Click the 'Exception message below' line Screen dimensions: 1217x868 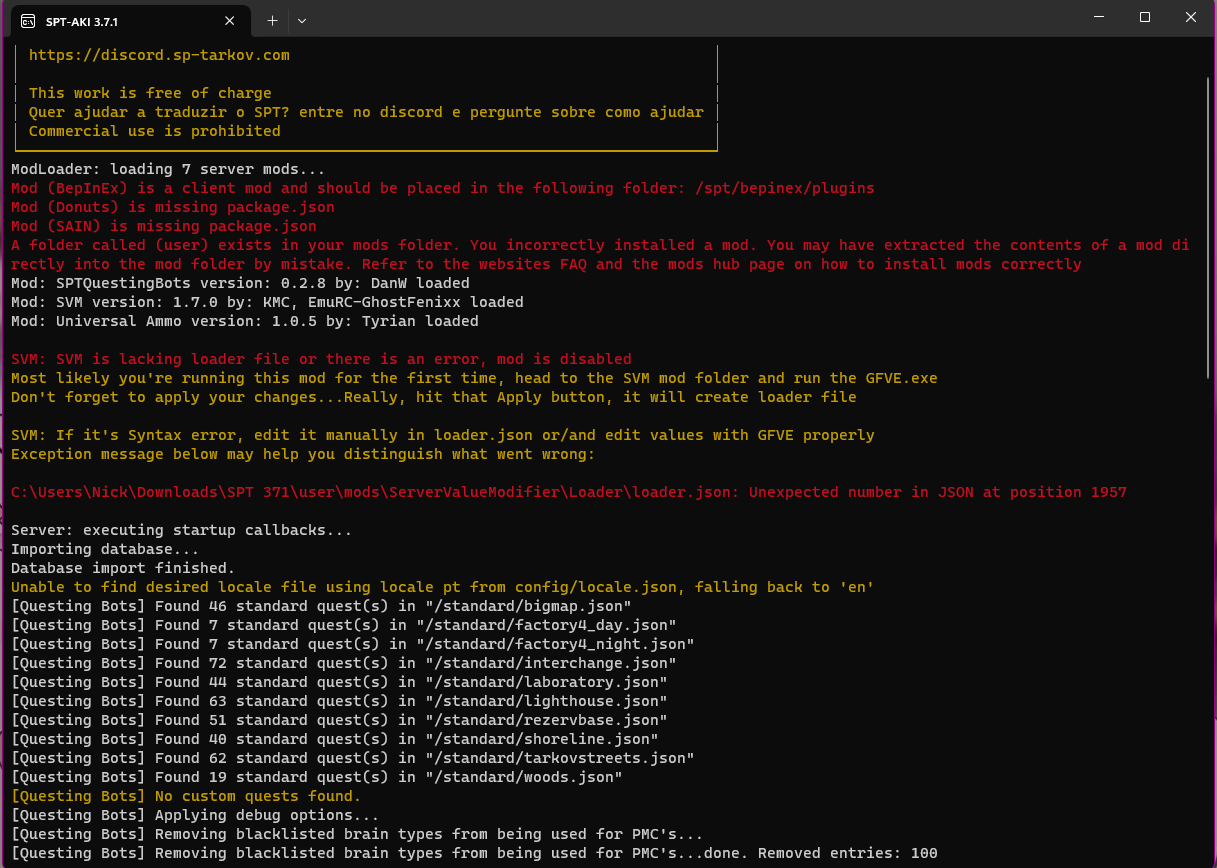[x=303, y=454]
